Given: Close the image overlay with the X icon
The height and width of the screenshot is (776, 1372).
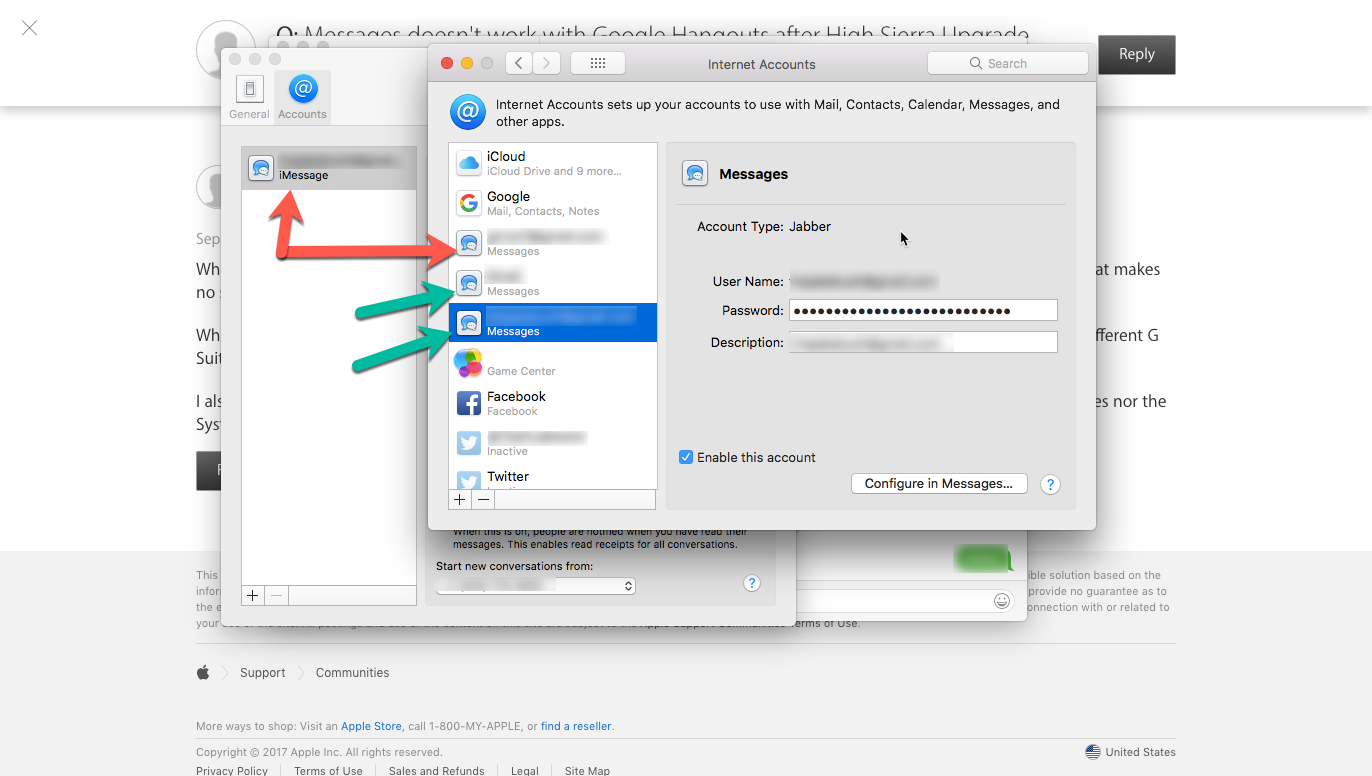Looking at the screenshot, I should 30,28.
